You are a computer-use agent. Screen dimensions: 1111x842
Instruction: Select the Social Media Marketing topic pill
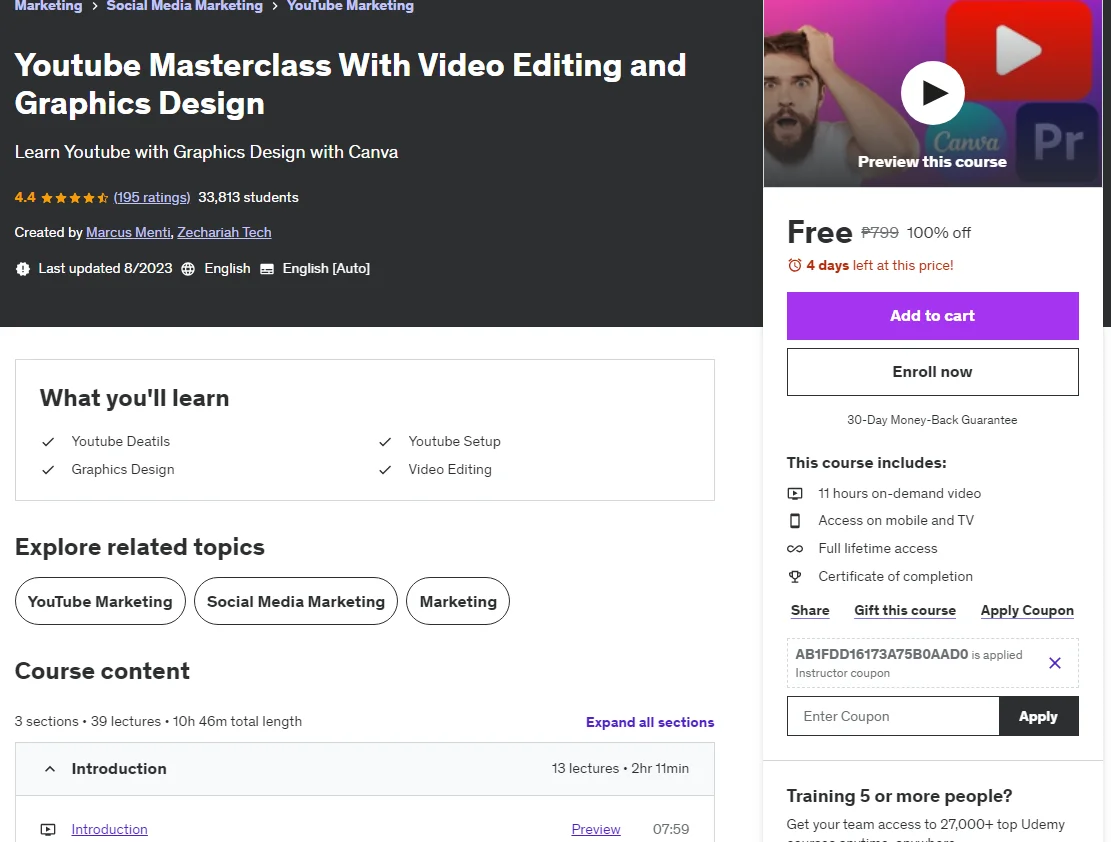pyautogui.click(x=295, y=602)
